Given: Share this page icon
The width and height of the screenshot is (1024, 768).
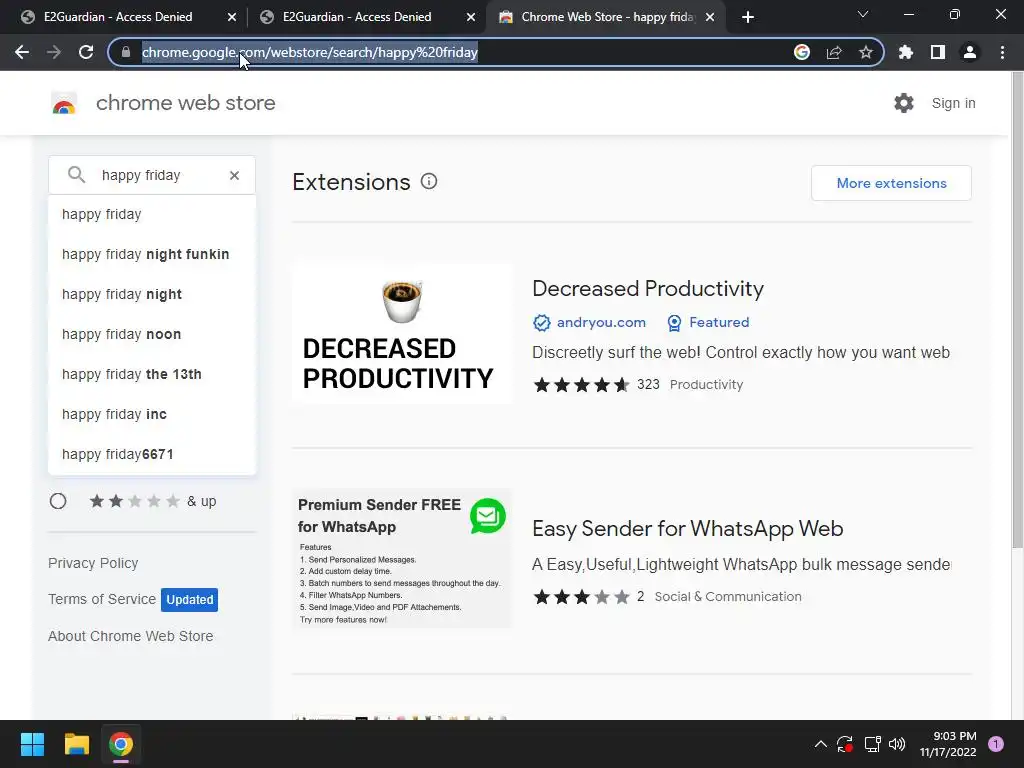Looking at the screenshot, I should [834, 52].
